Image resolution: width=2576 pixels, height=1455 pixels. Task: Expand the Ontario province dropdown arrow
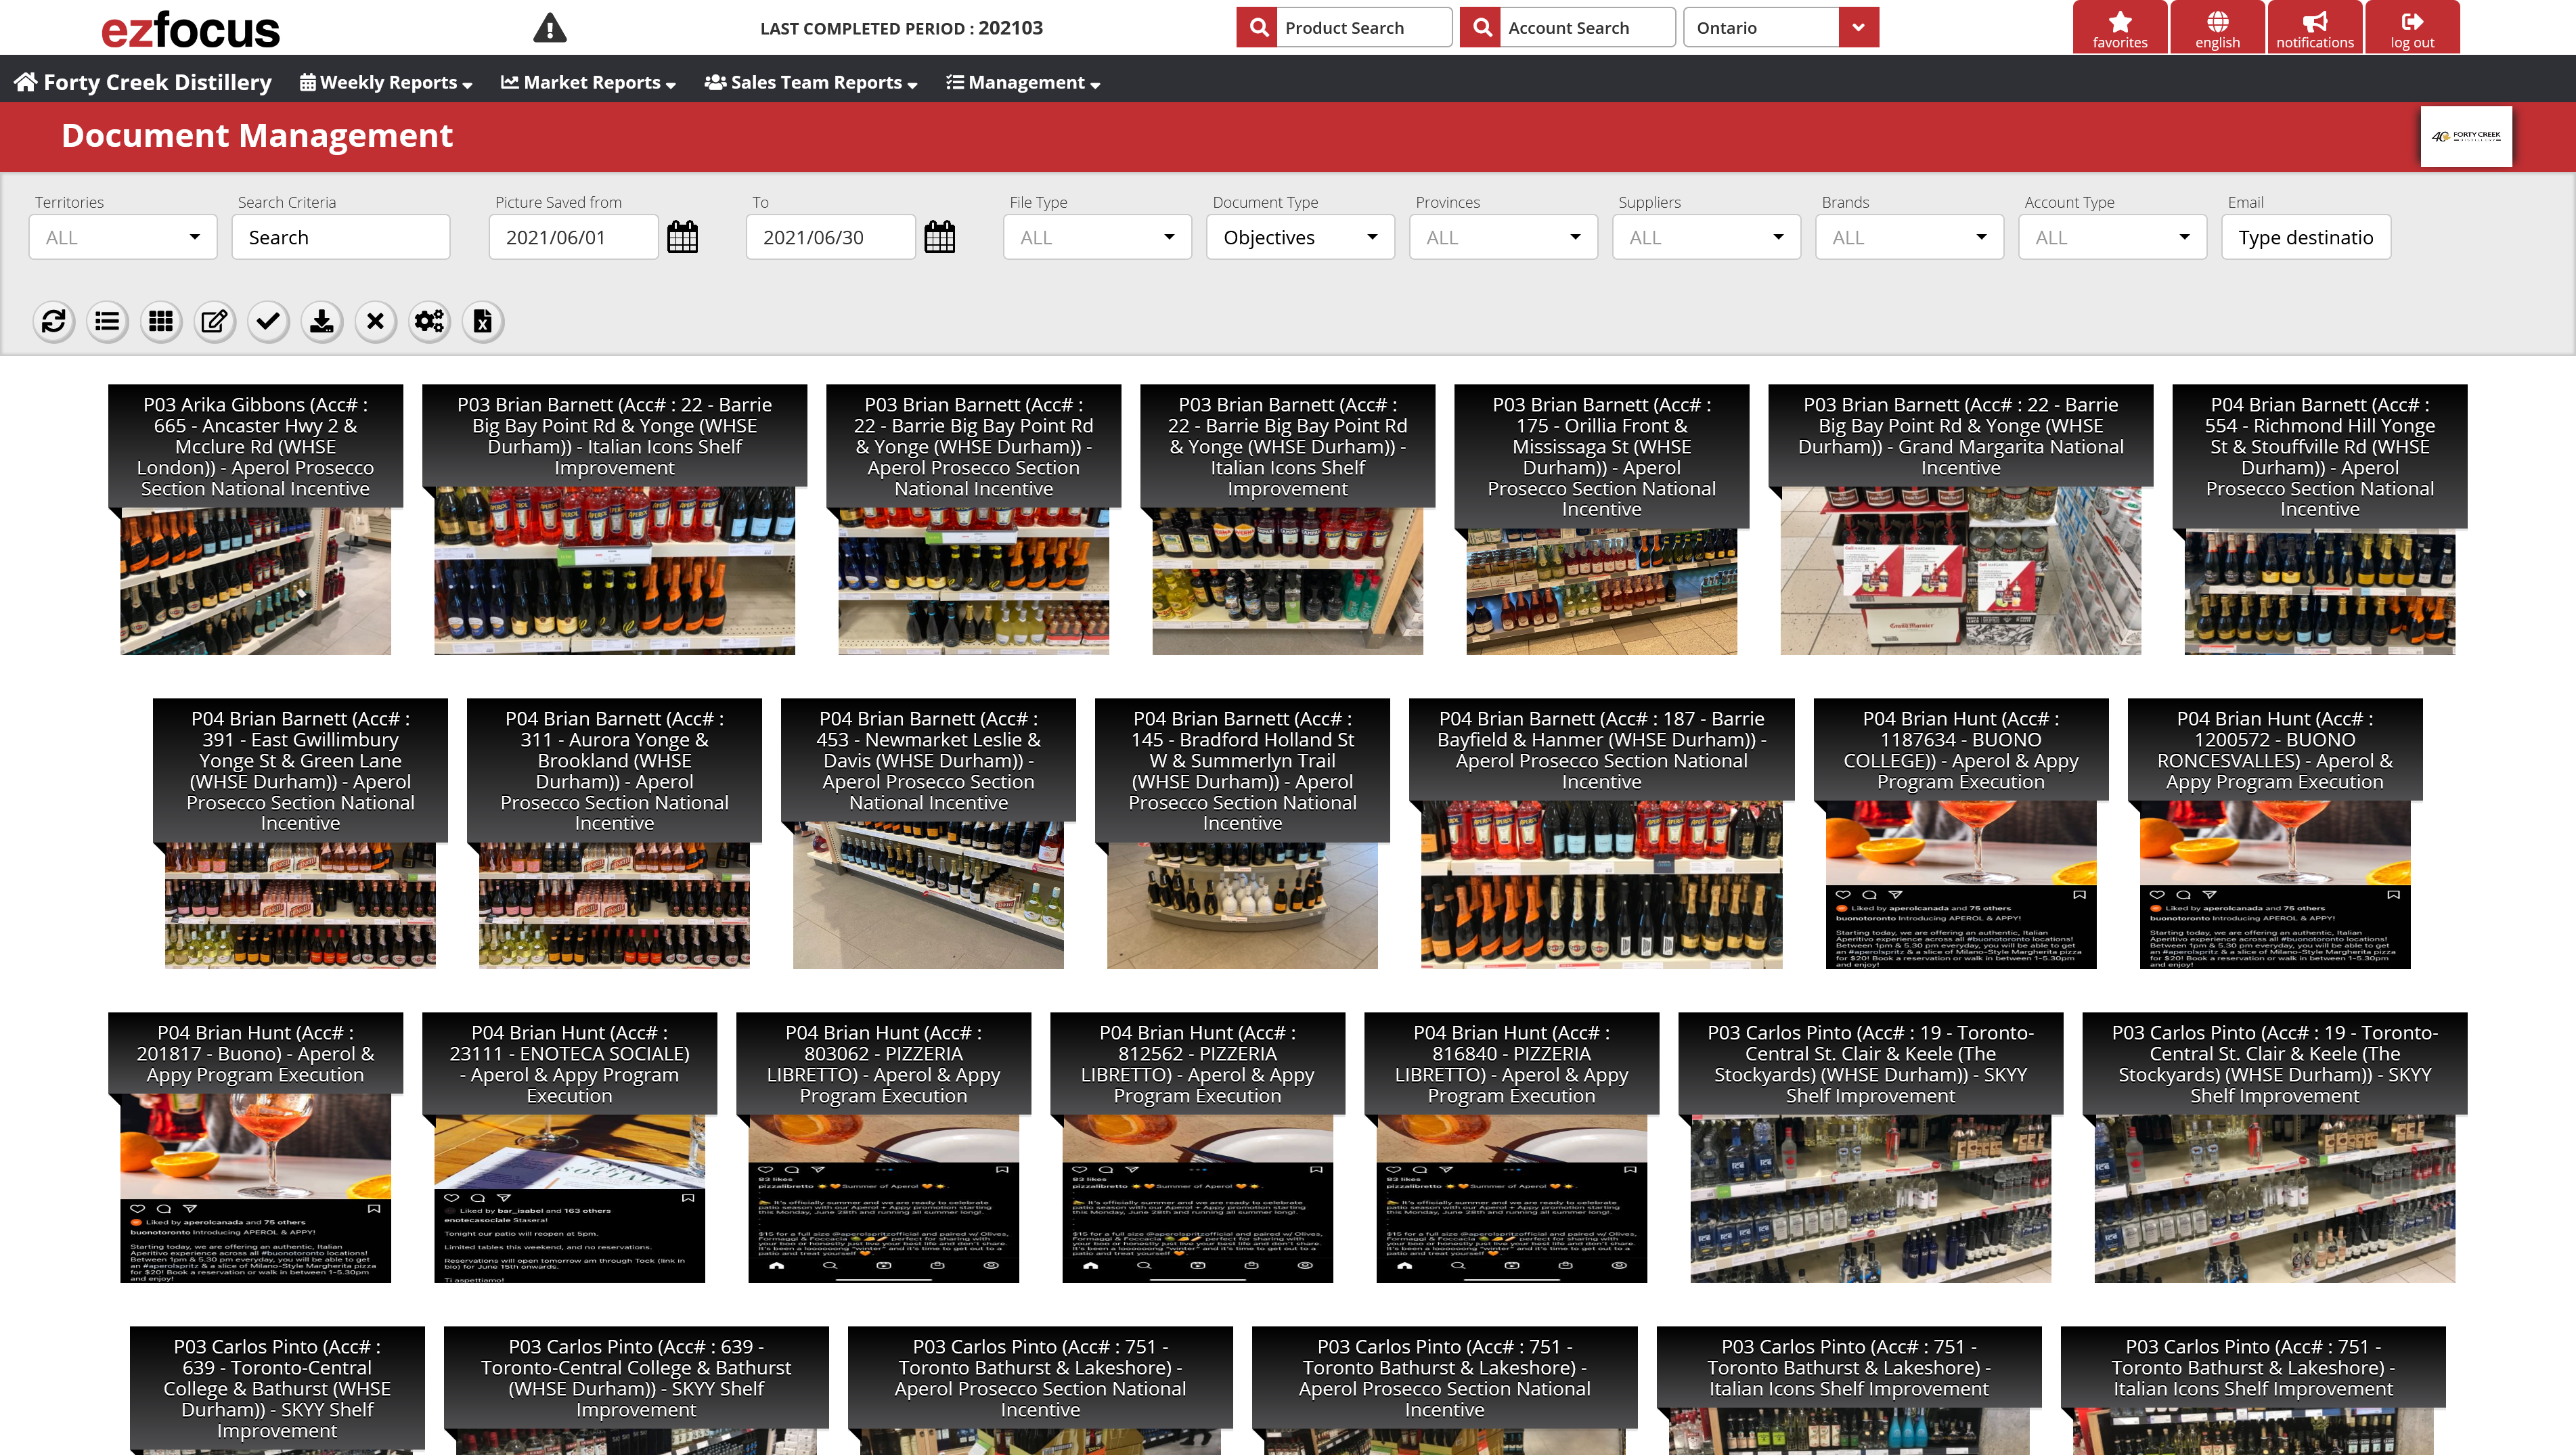pyautogui.click(x=1858, y=27)
